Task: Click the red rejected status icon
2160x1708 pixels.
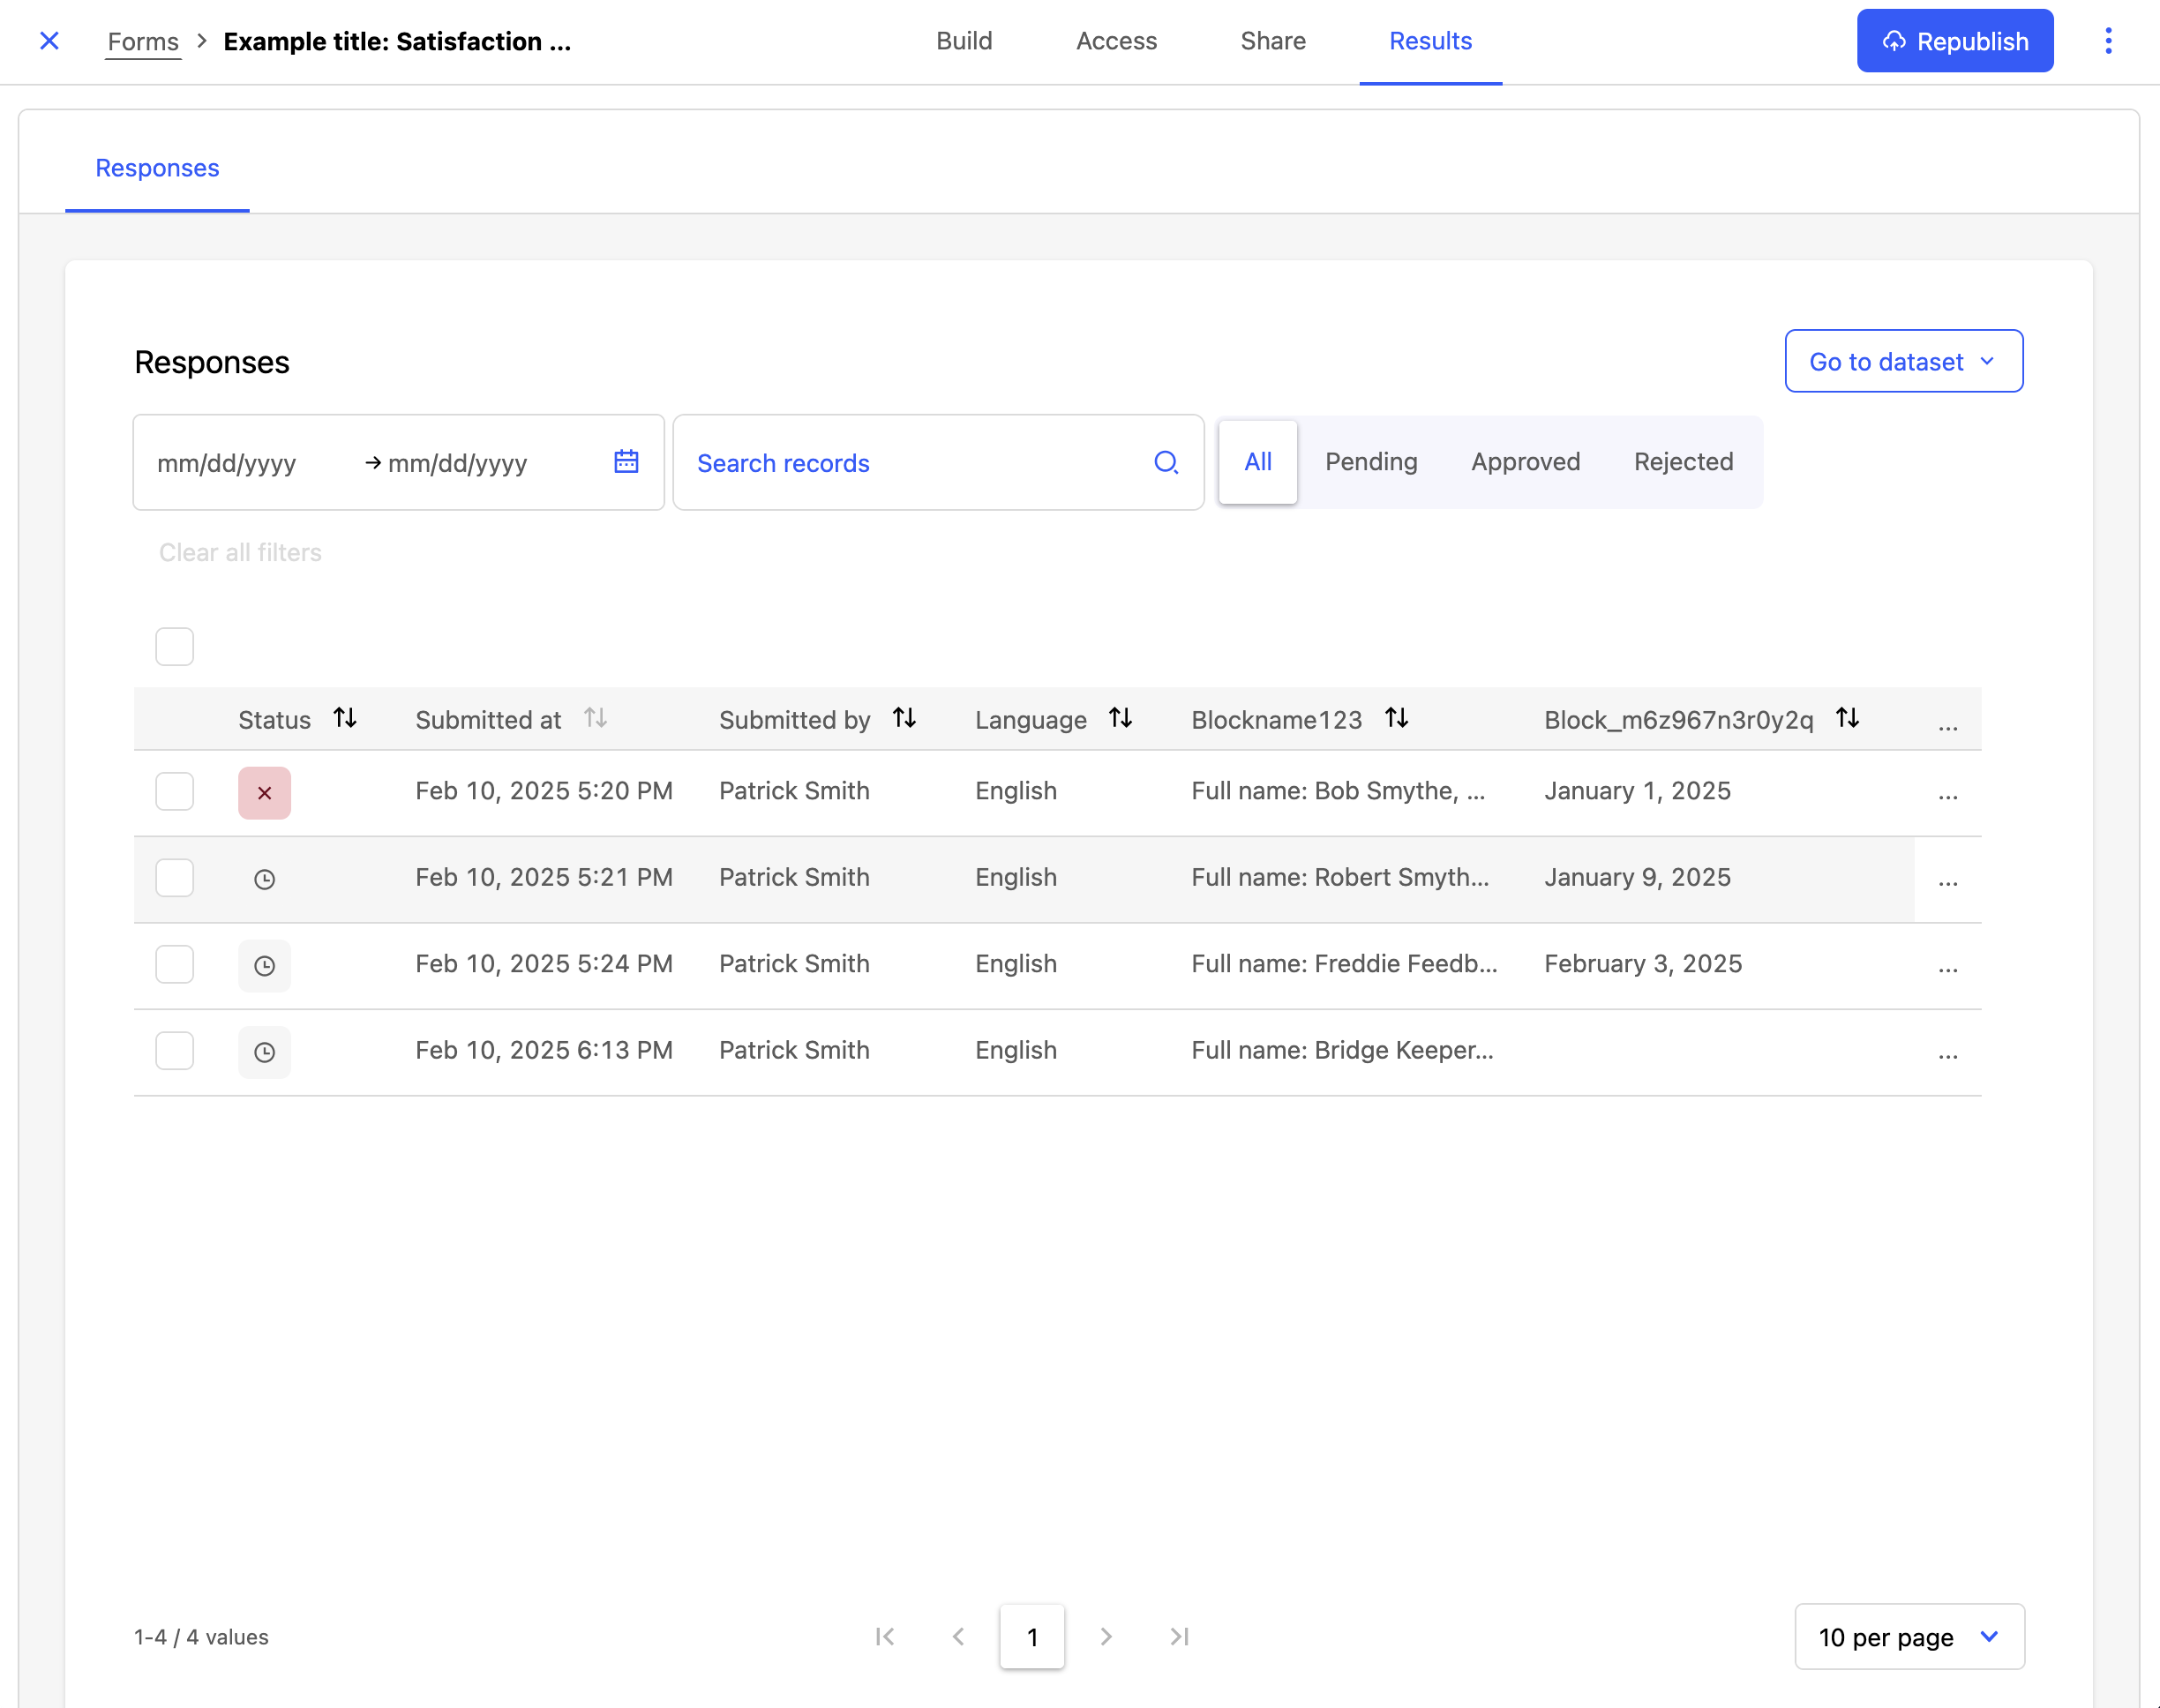Action: pyautogui.click(x=264, y=793)
